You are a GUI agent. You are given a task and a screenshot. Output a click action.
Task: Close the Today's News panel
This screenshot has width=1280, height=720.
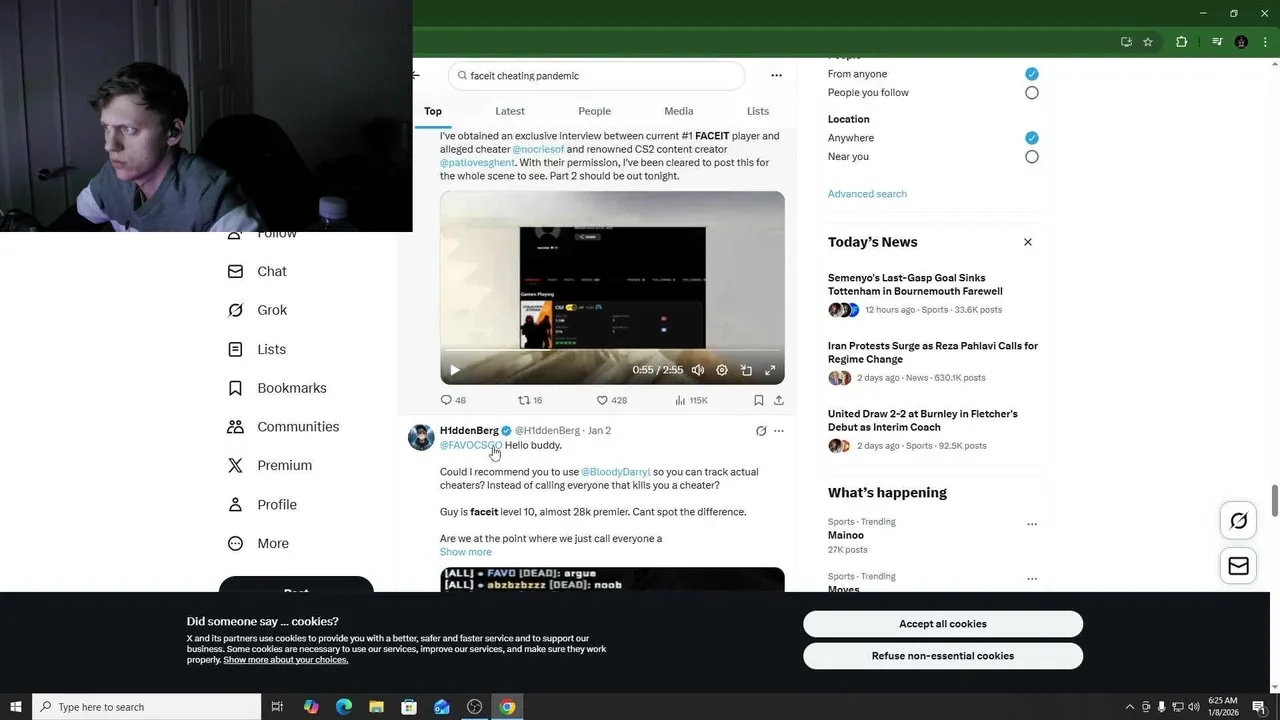coord(1027,242)
